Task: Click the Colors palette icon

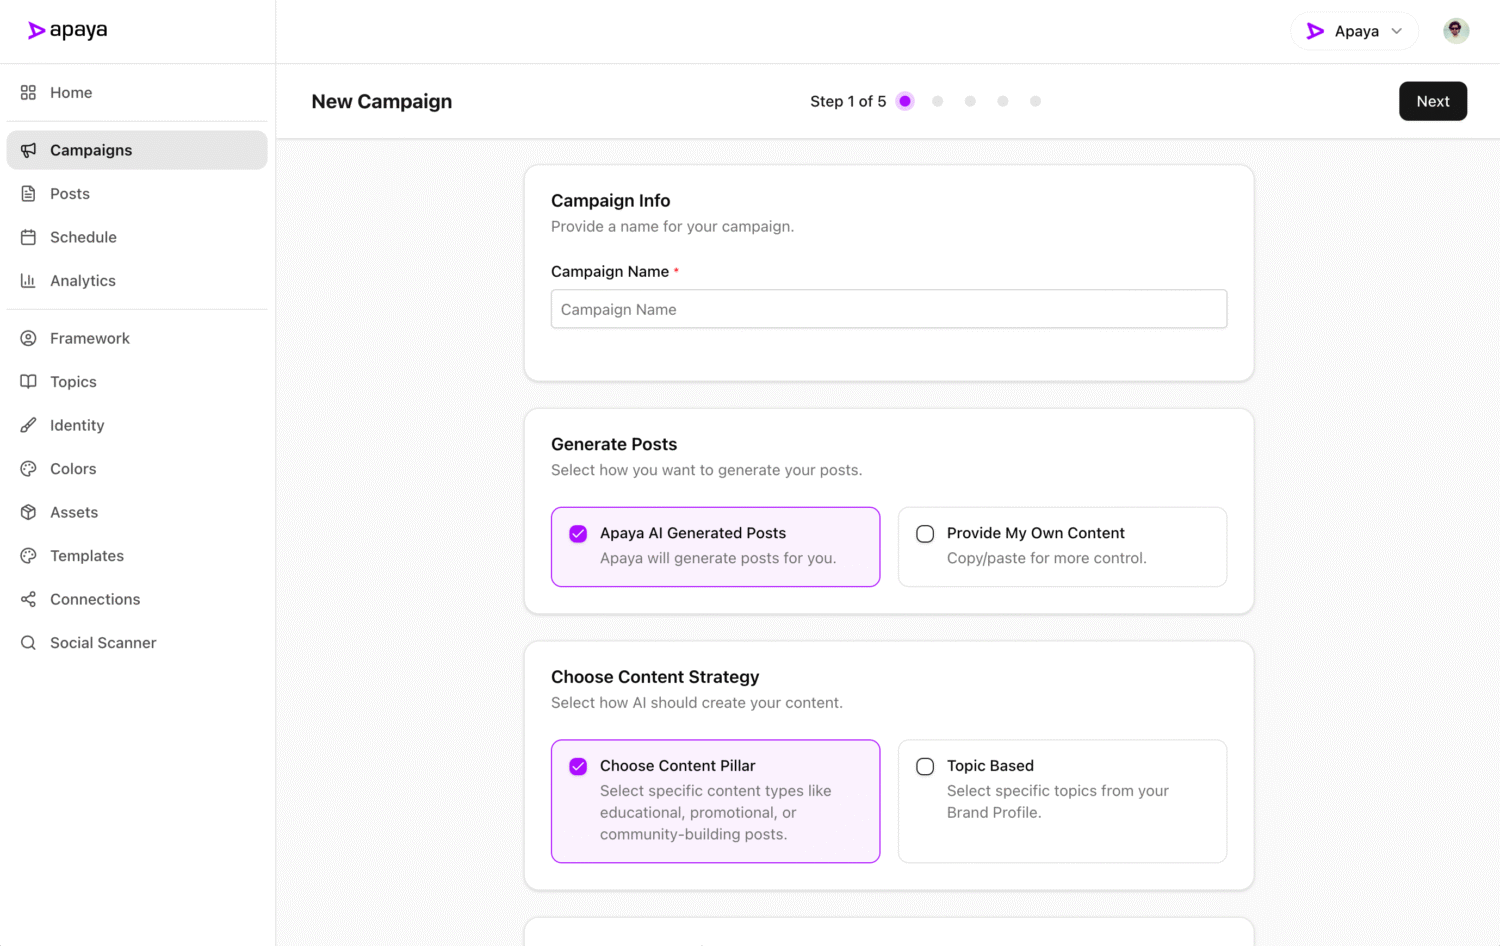Action: [28, 469]
